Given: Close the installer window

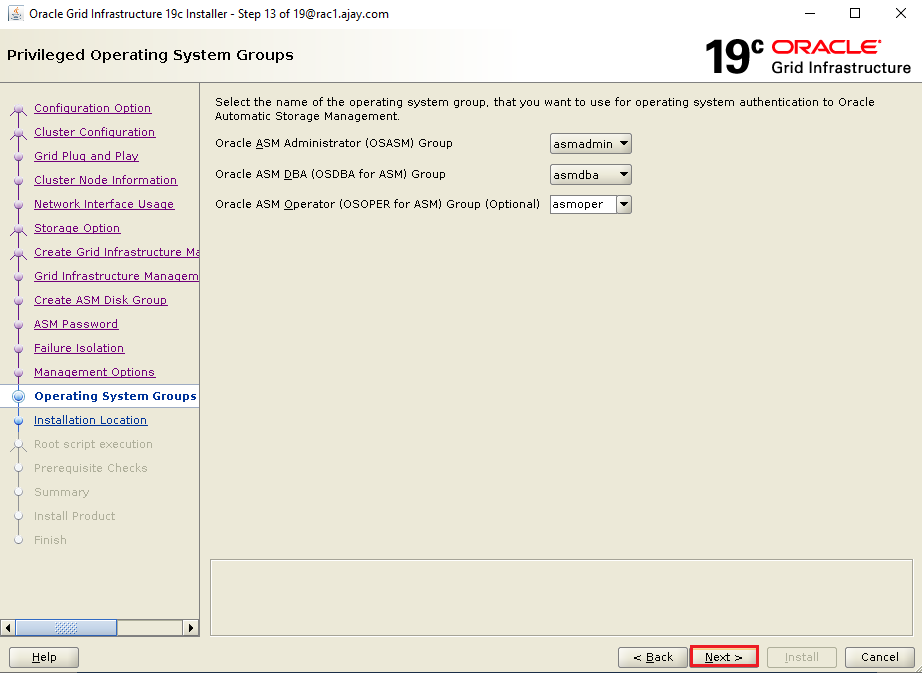Looking at the screenshot, I should pyautogui.click(x=900, y=14).
